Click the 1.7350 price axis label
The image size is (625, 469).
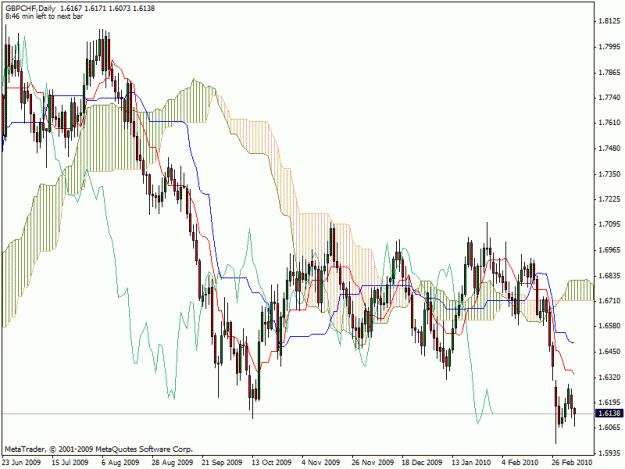tap(610, 174)
